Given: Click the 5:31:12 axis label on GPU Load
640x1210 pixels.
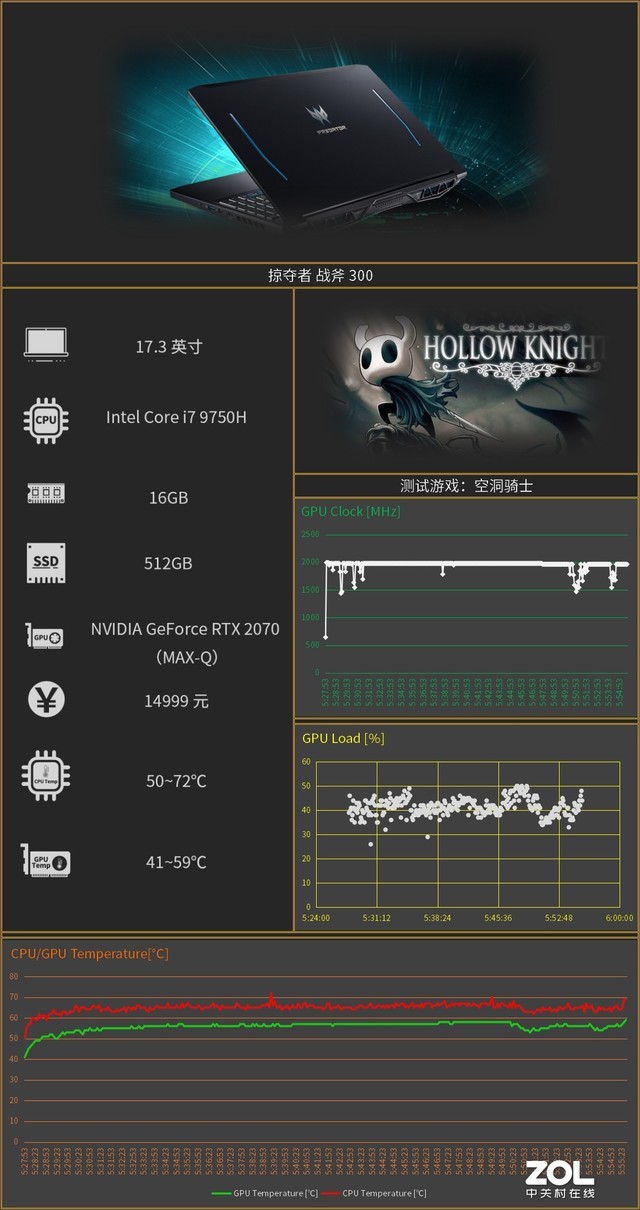Looking at the screenshot, I should [x=377, y=917].
